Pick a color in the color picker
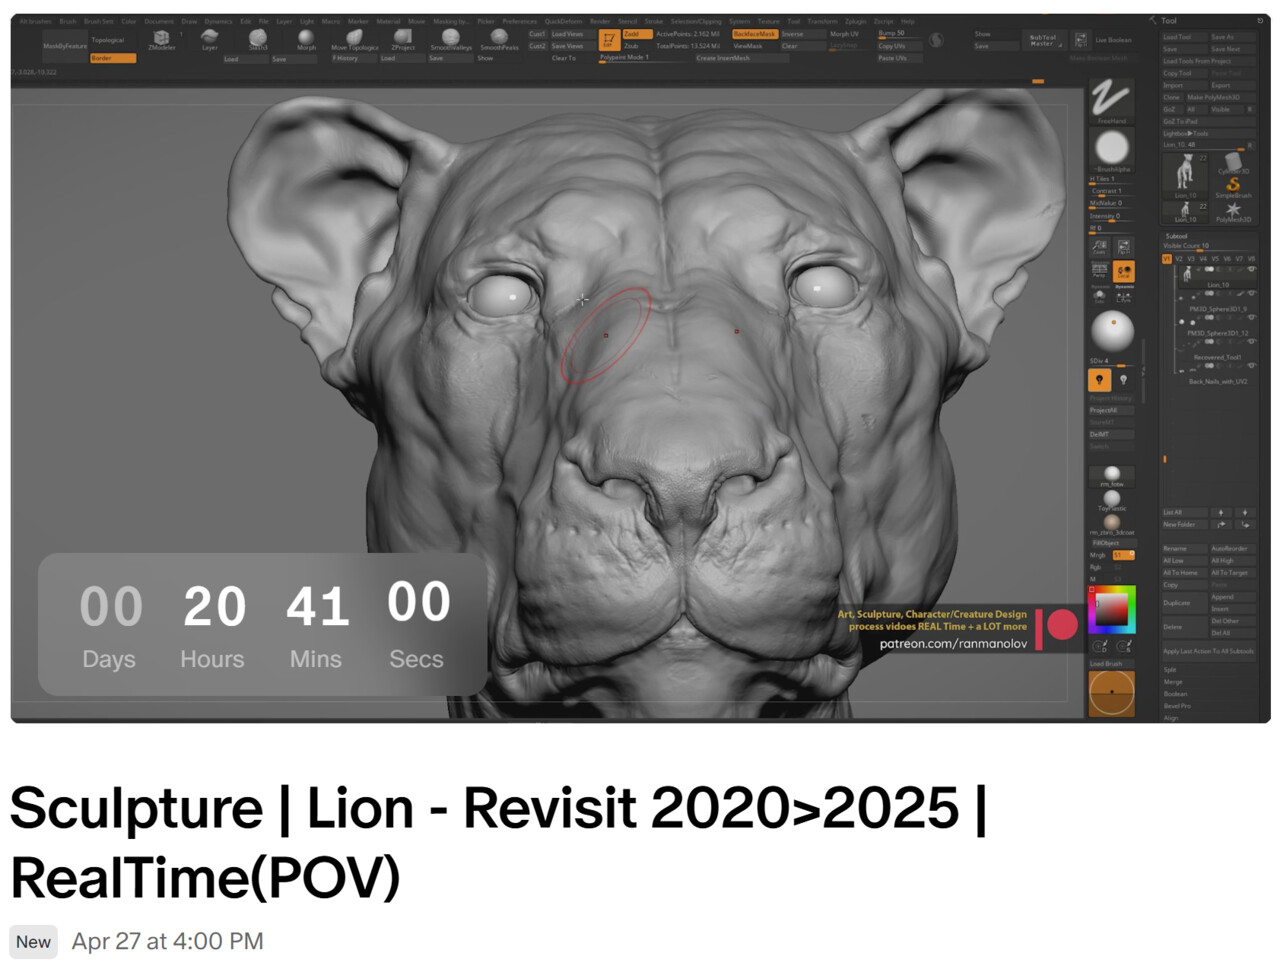The image size is (1280, 969). [1112, 609]
